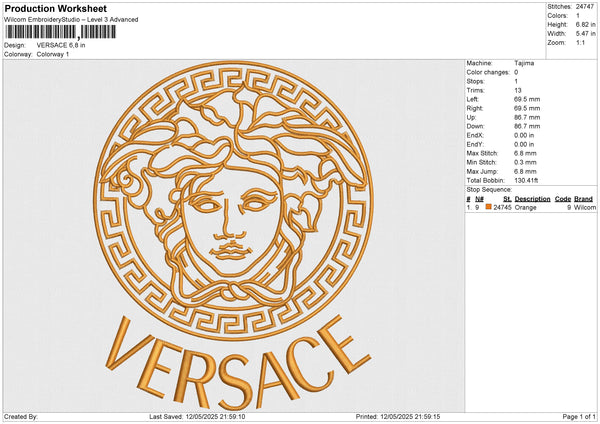Click the 'Created By:' label
Viewport: 600px width, 424px height.
coord(21,416)
